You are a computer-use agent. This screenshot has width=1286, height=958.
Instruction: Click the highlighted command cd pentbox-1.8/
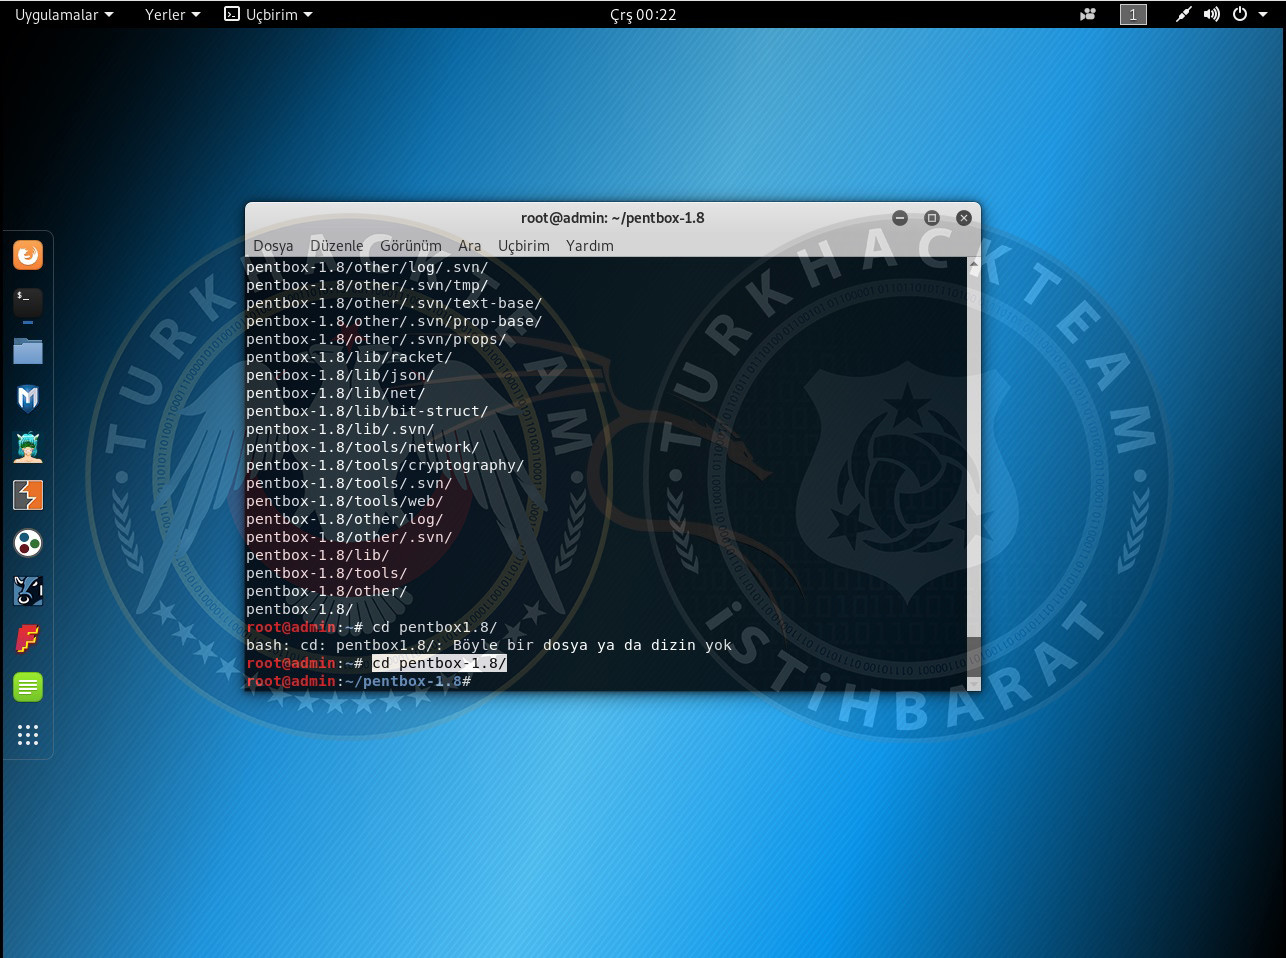(x=439, y=663)
